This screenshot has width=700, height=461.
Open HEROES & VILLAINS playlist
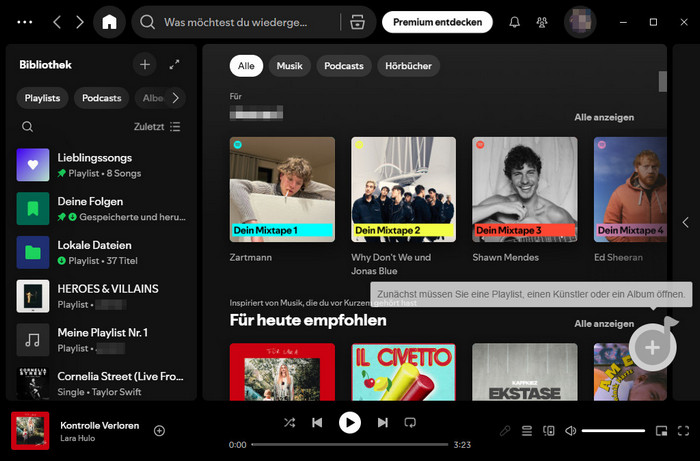pos(101,296)
